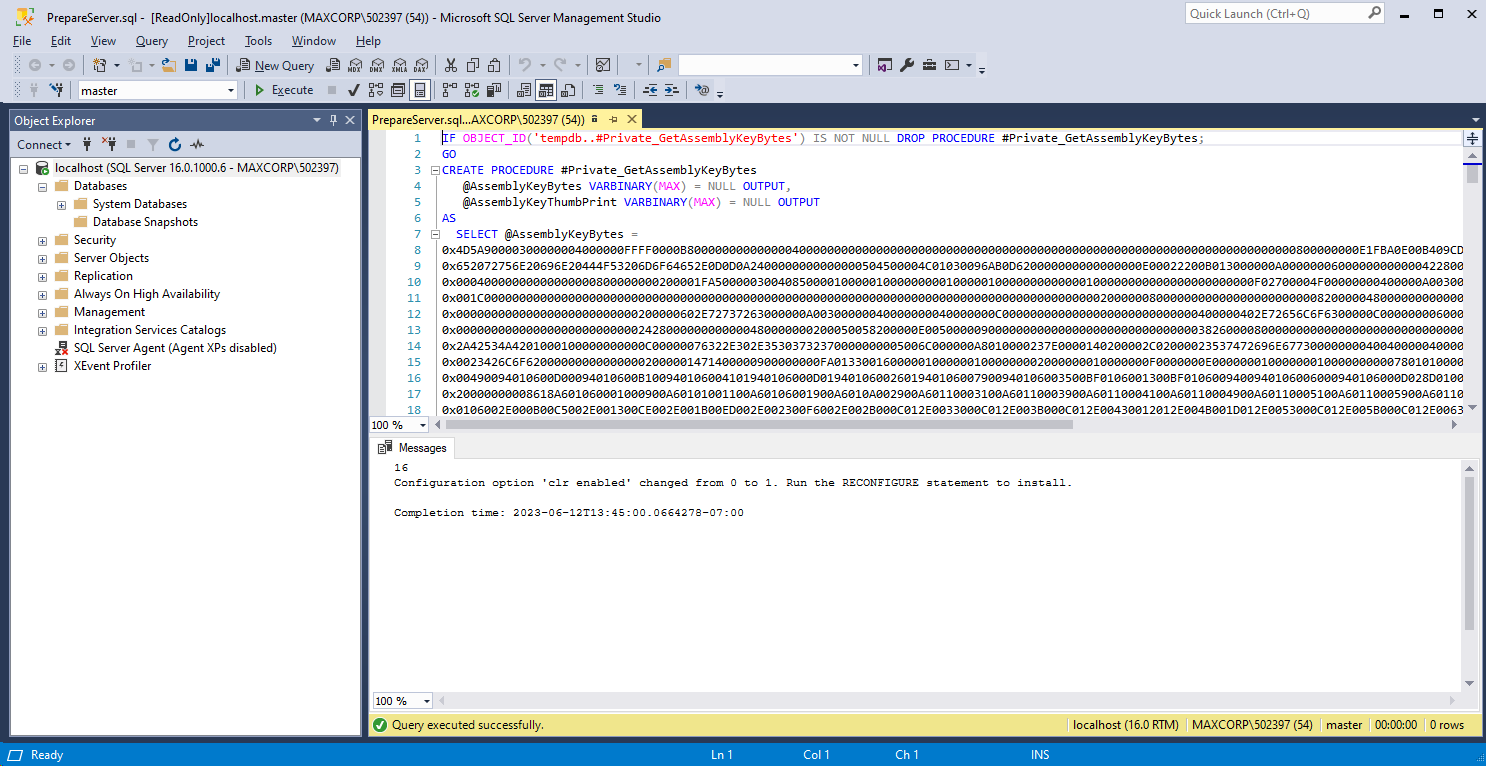Disconnect the current server connection
Image resolution: width=1486 pixels, height=766 pixels.
tap(110, 144)
